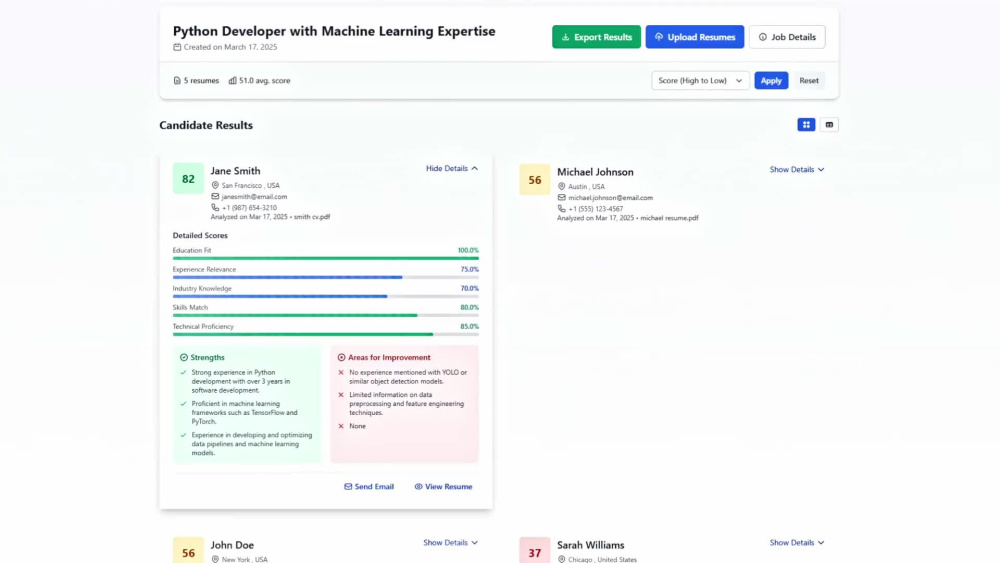
Task: Click michael.johnson@email.com address
Action: coord(610,198)
